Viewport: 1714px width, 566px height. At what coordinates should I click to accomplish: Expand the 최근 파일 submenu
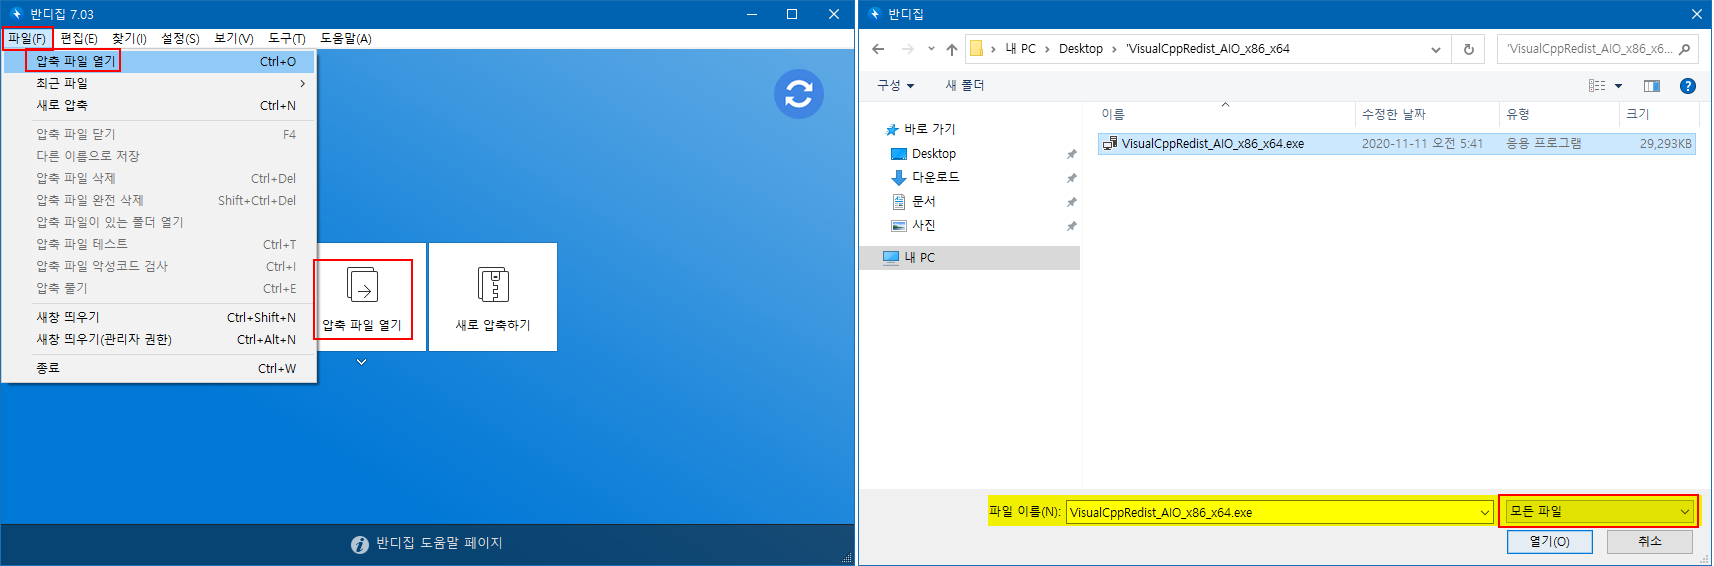(159, 83)
